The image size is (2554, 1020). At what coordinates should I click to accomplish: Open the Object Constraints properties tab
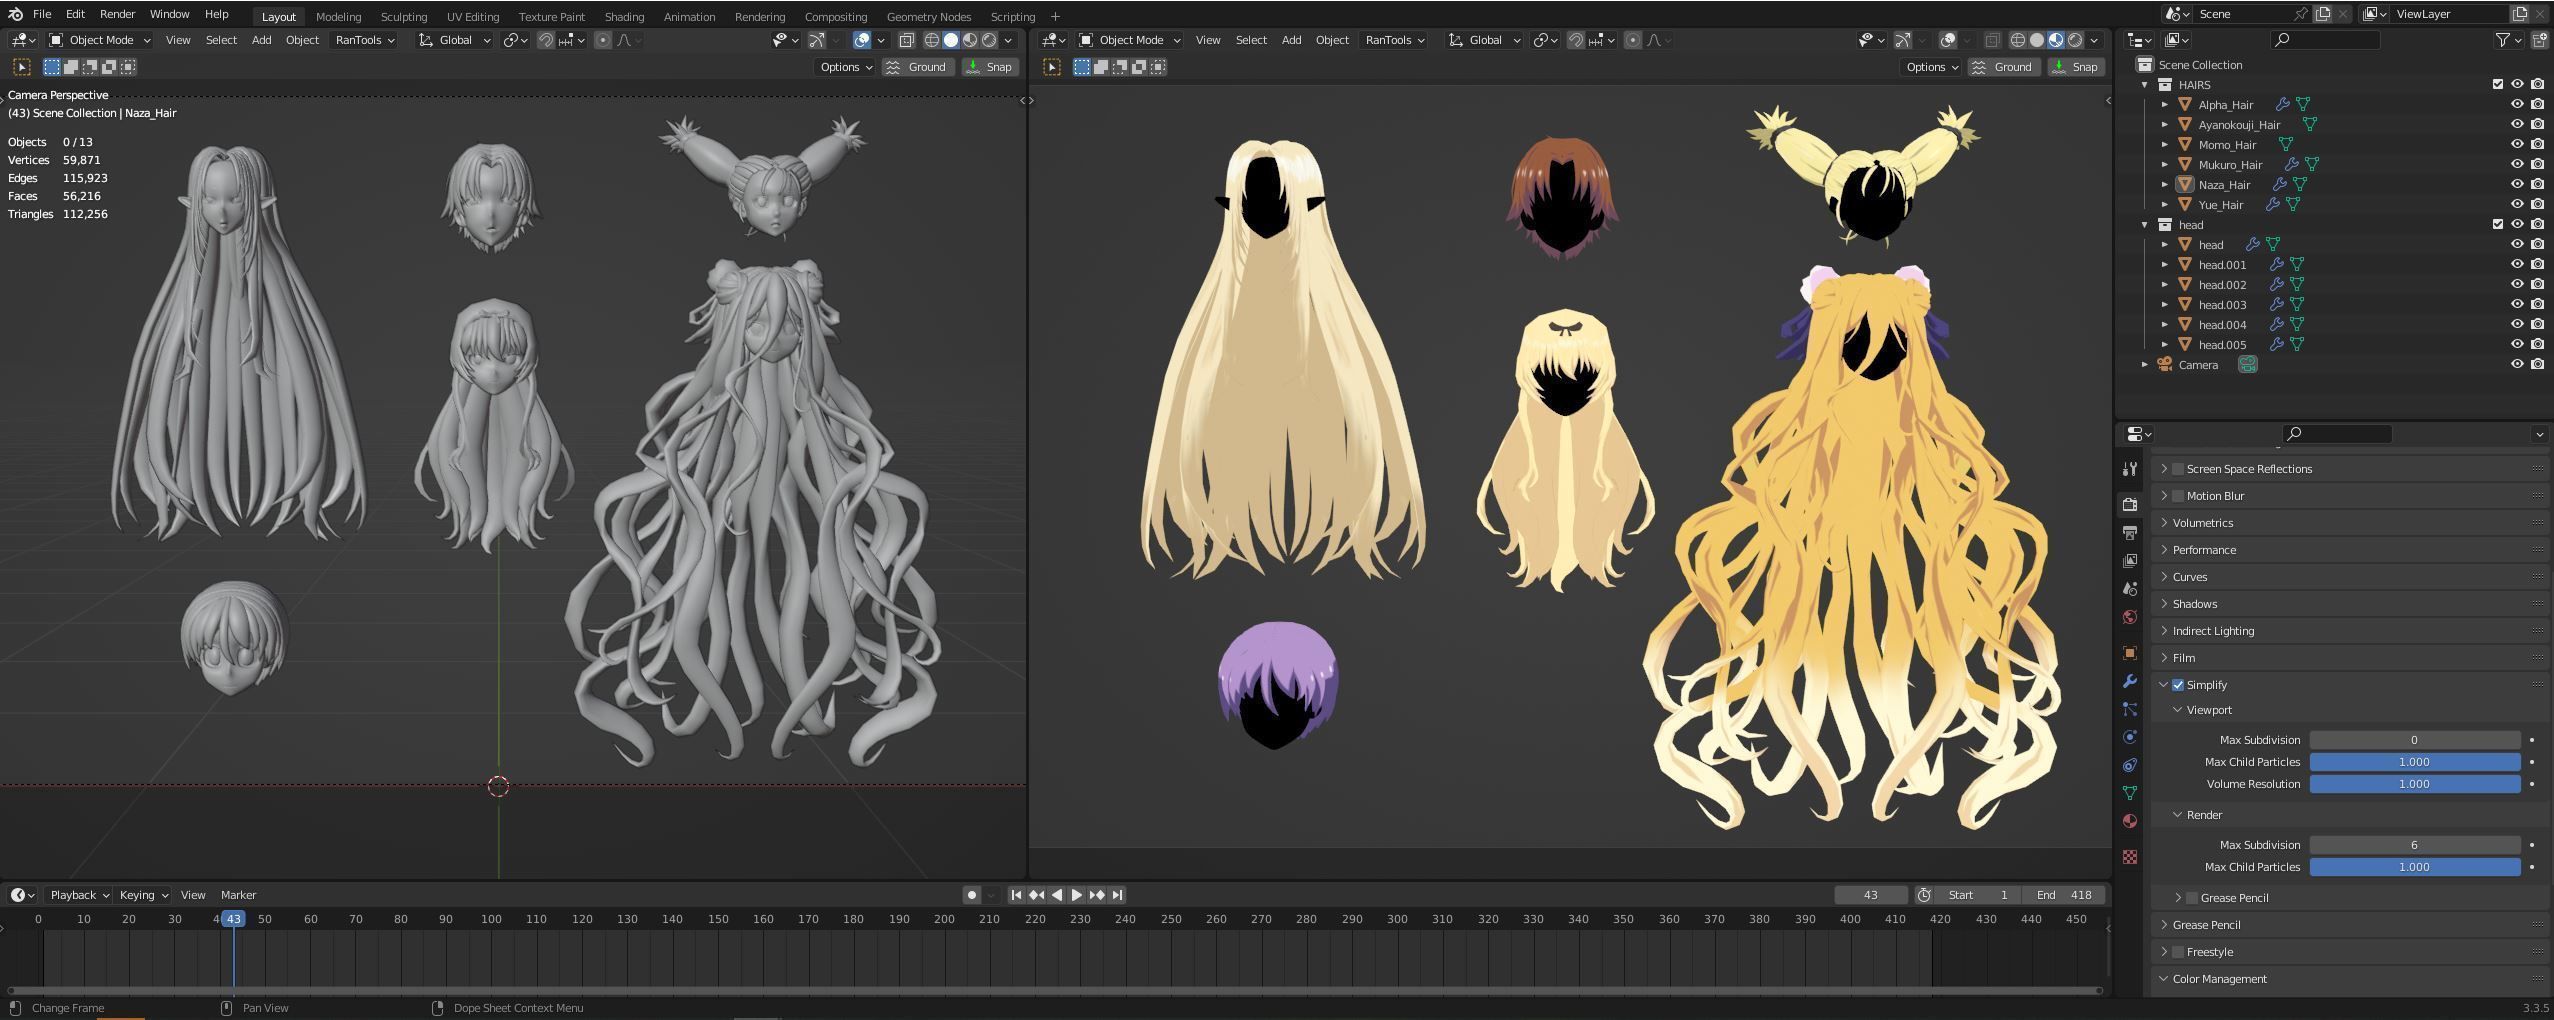click(x=2130, y=765)
